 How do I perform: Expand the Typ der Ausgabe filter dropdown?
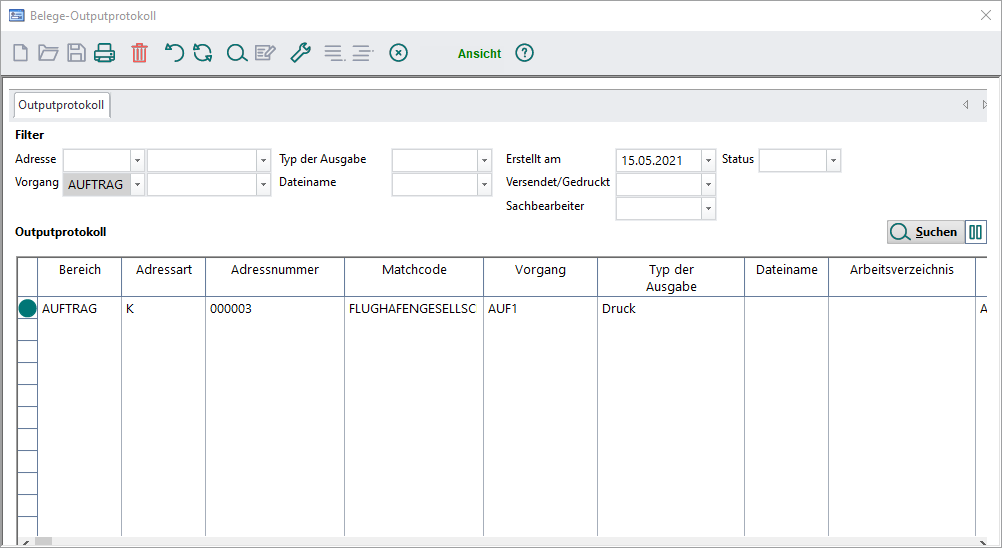point(484,160)
